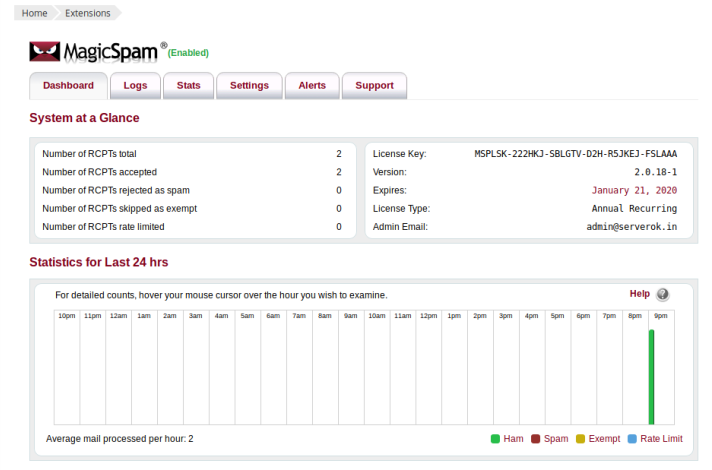Viewport: 712px width, 470px height.
Task: Click the 8pm hour column label
Action: point(635,316)
